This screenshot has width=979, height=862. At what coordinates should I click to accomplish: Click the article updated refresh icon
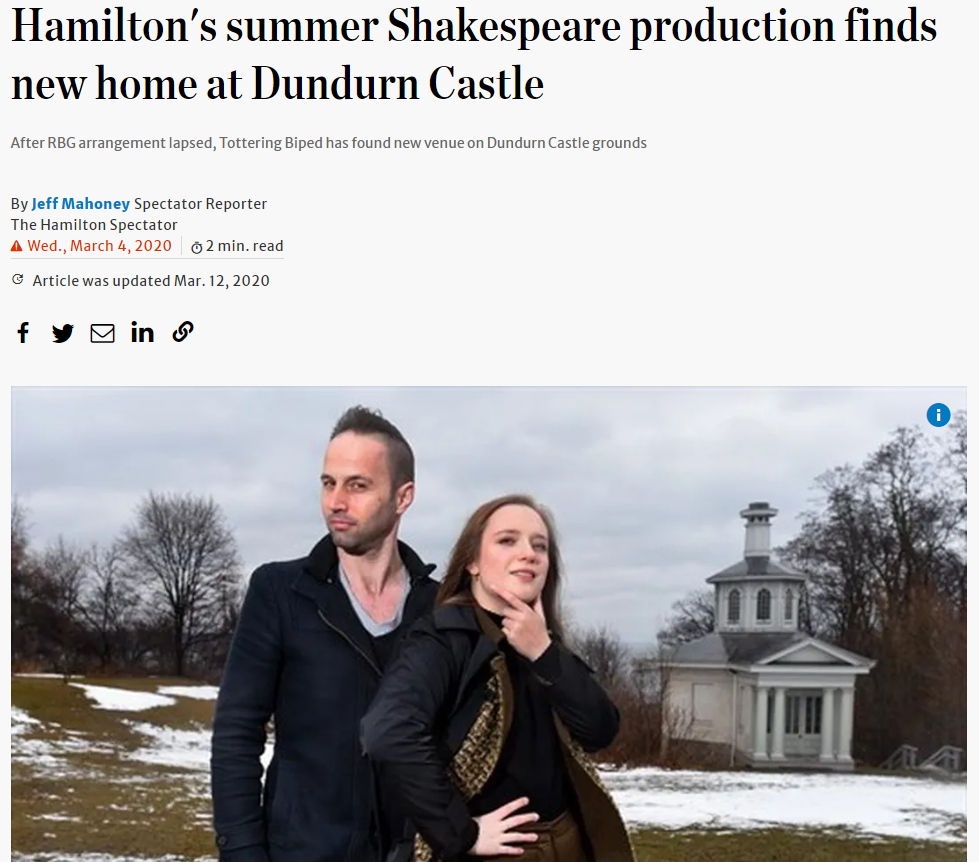click(x=17, y=280)
